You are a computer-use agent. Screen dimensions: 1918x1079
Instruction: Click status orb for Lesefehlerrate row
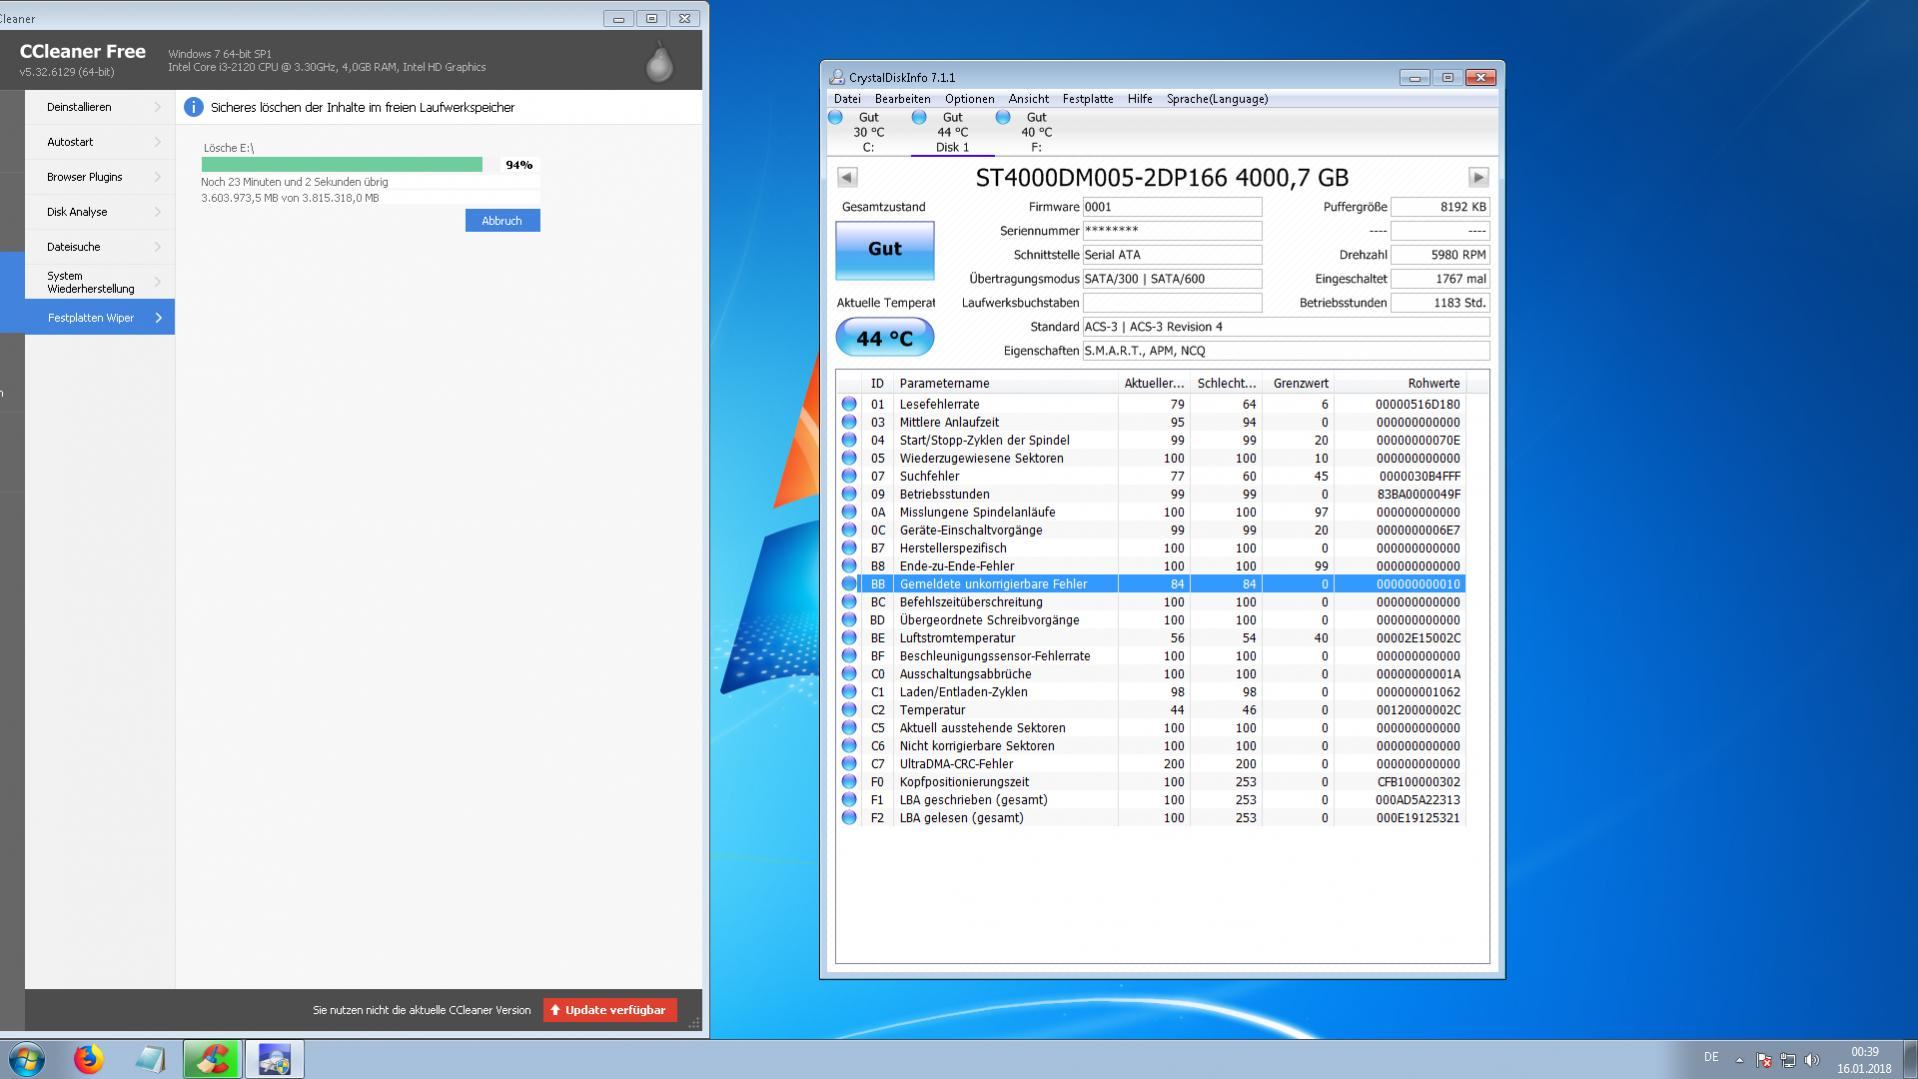849,404
